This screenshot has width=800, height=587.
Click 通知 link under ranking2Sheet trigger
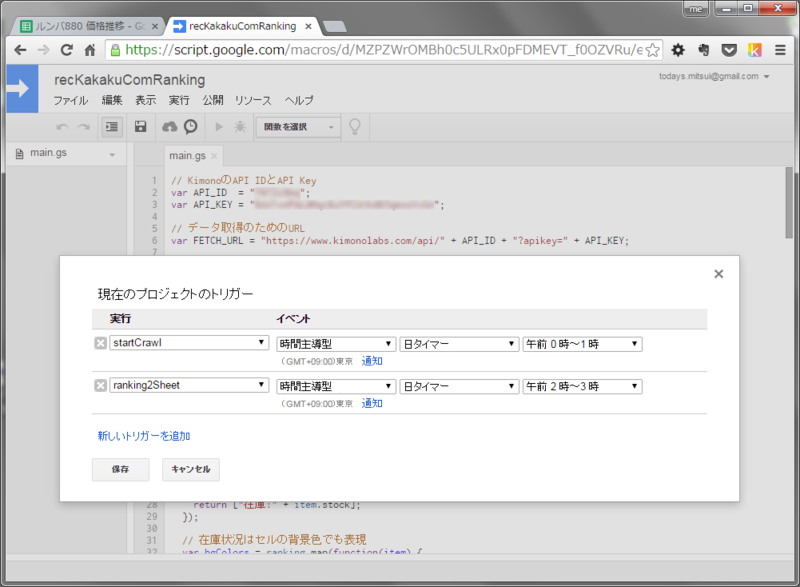(x=372, y=403)
